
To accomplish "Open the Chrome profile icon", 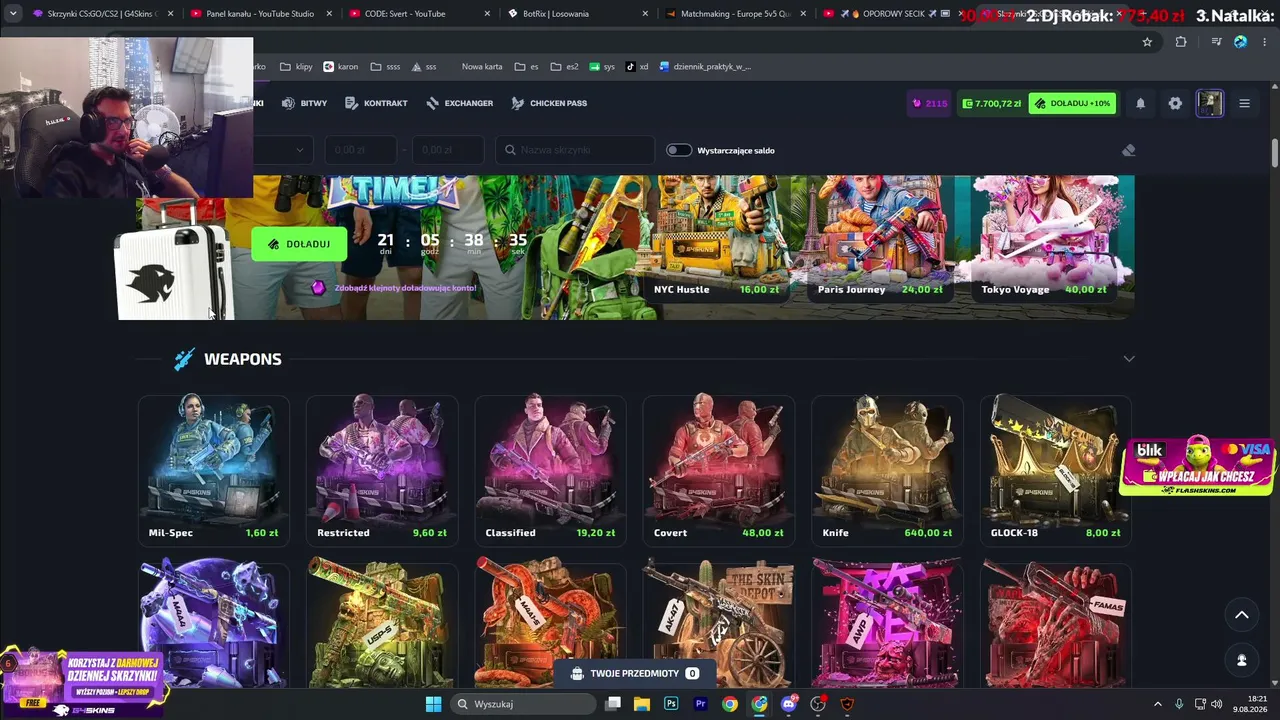I will point(1240,42).
